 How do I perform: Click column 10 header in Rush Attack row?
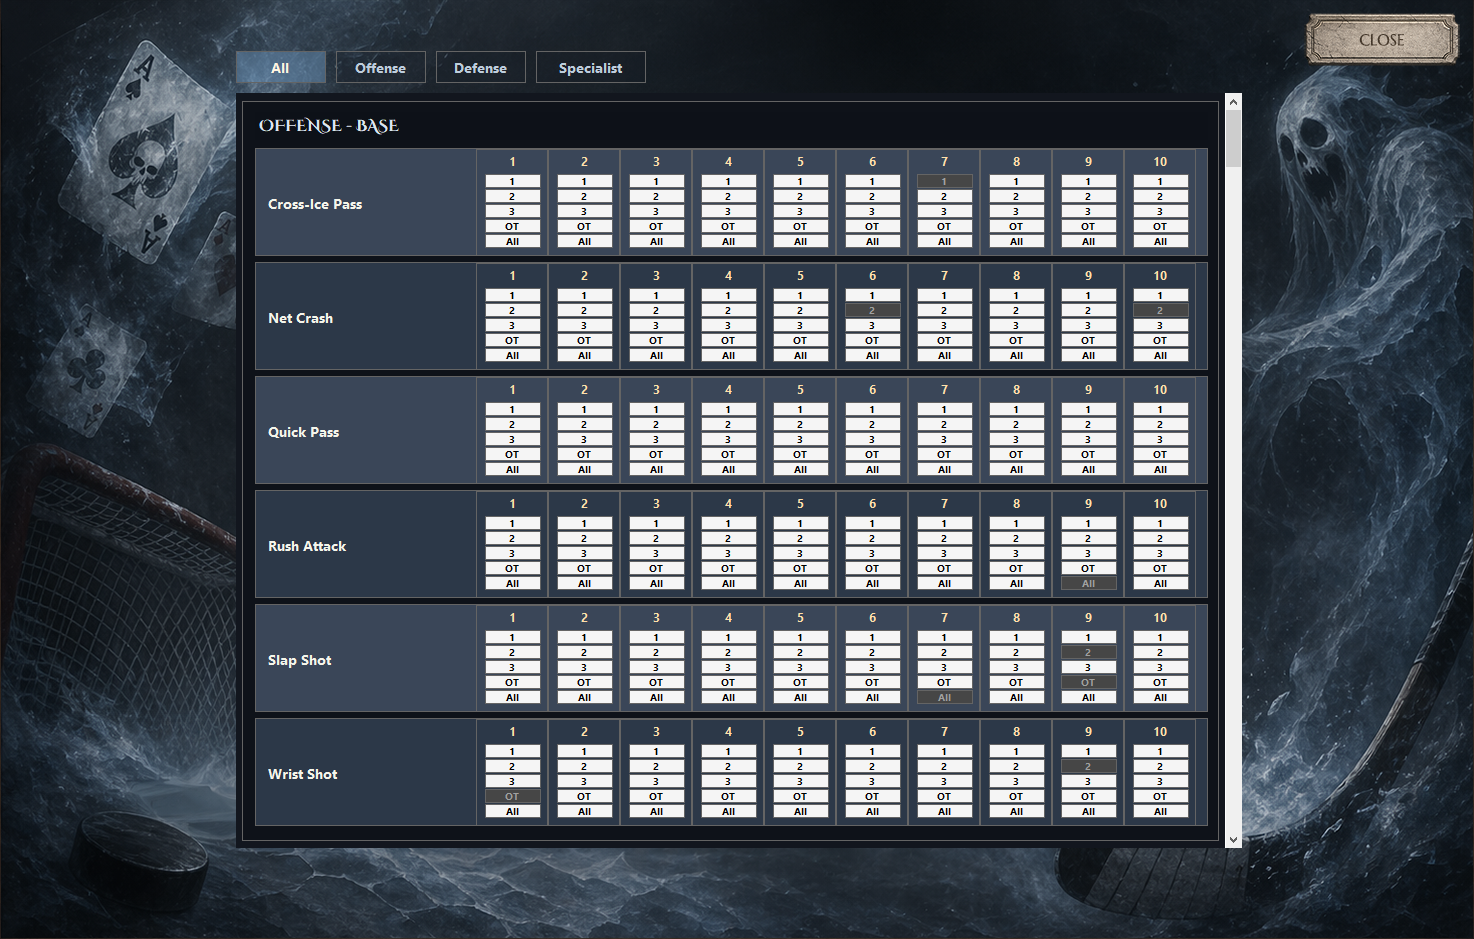(x=1160, y=504)
